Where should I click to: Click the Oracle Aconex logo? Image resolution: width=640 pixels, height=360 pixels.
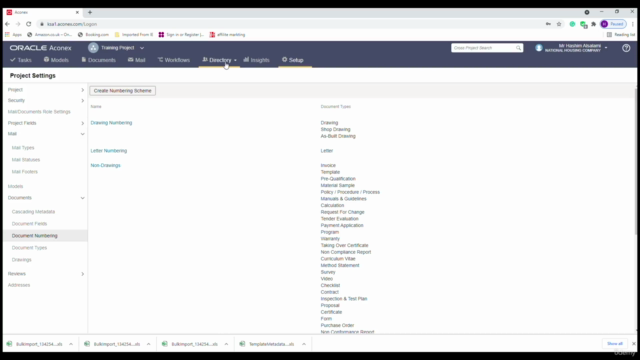coord(40,48)
